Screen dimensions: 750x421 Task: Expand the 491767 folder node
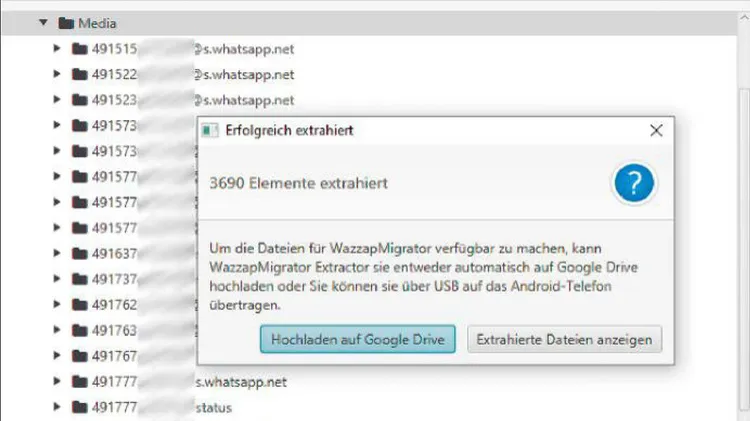tap(57, 355)
